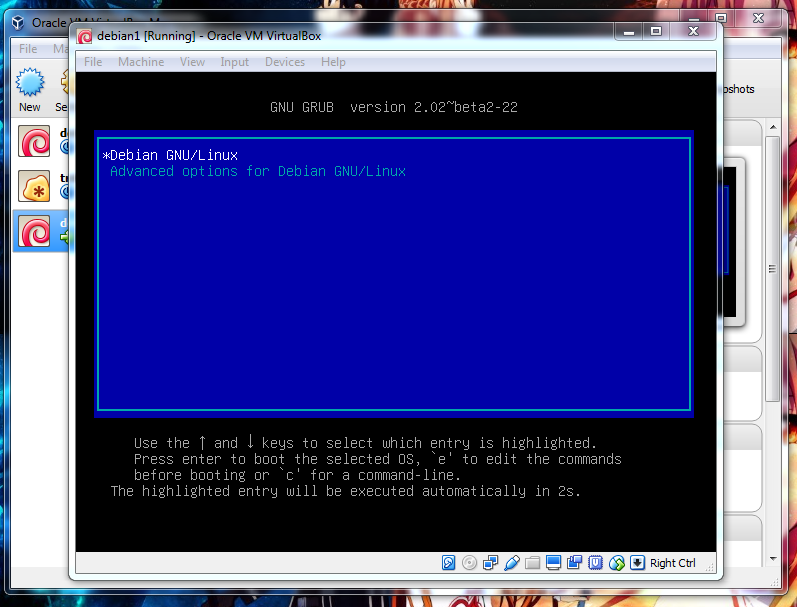This screenshot has width=797, height=607.
Task: Maximize the VirtualBox Manager window
Action: coord(721,18)
